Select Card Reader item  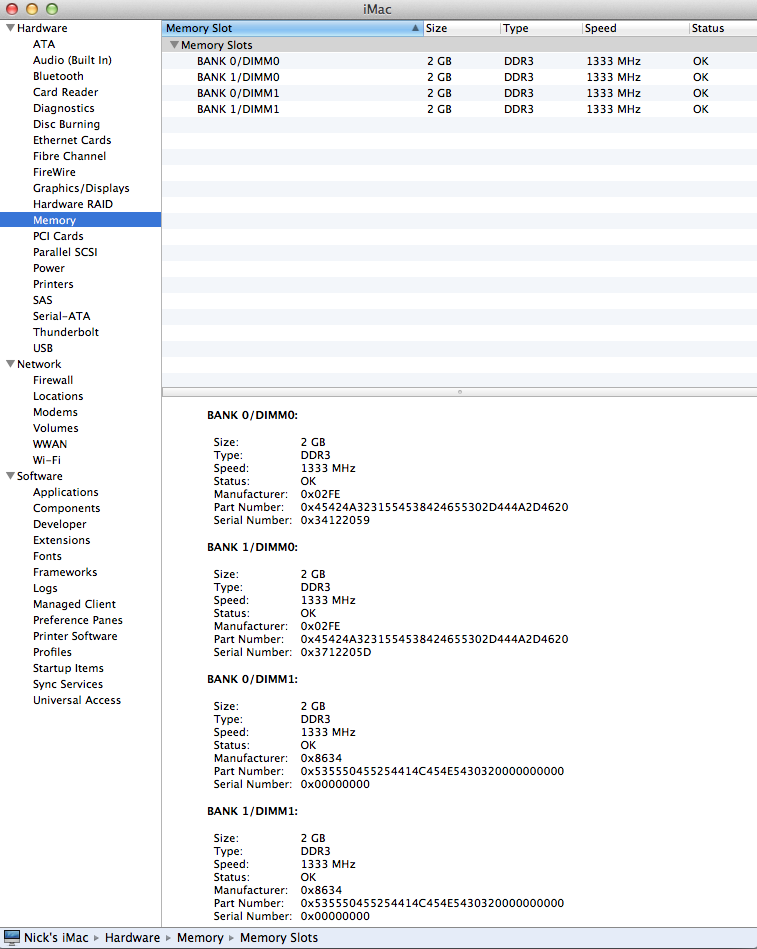pos(65,92)
